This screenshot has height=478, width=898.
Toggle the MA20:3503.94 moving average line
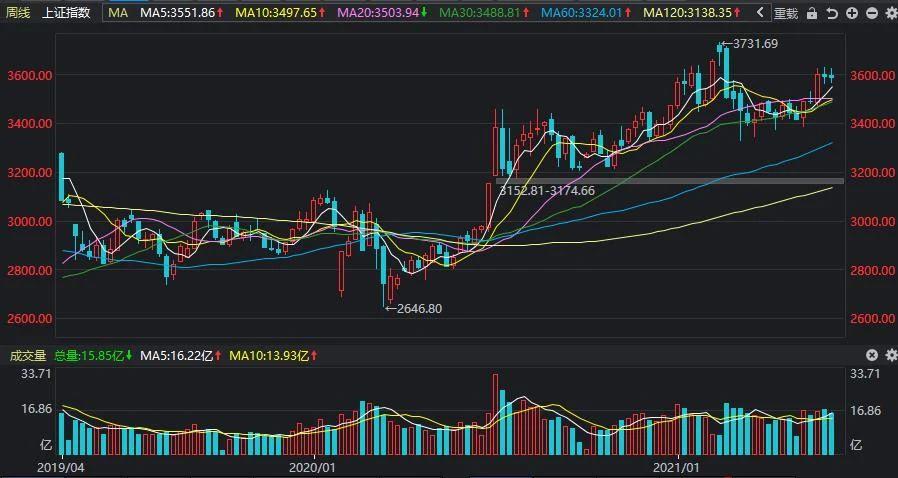[378, 13]
